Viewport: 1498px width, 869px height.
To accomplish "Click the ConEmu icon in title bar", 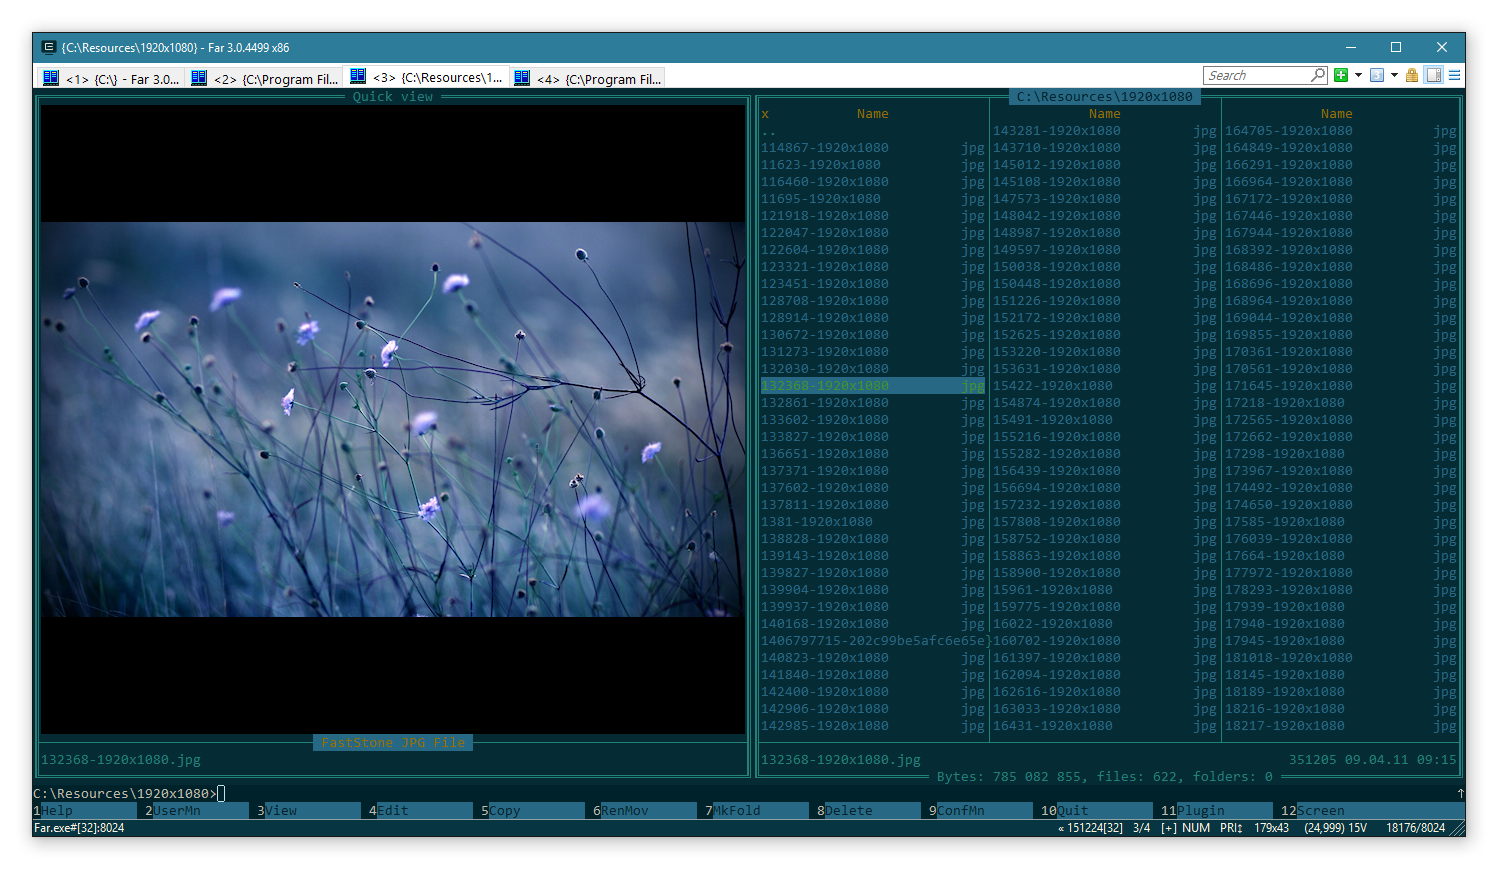I will (48, 47).
